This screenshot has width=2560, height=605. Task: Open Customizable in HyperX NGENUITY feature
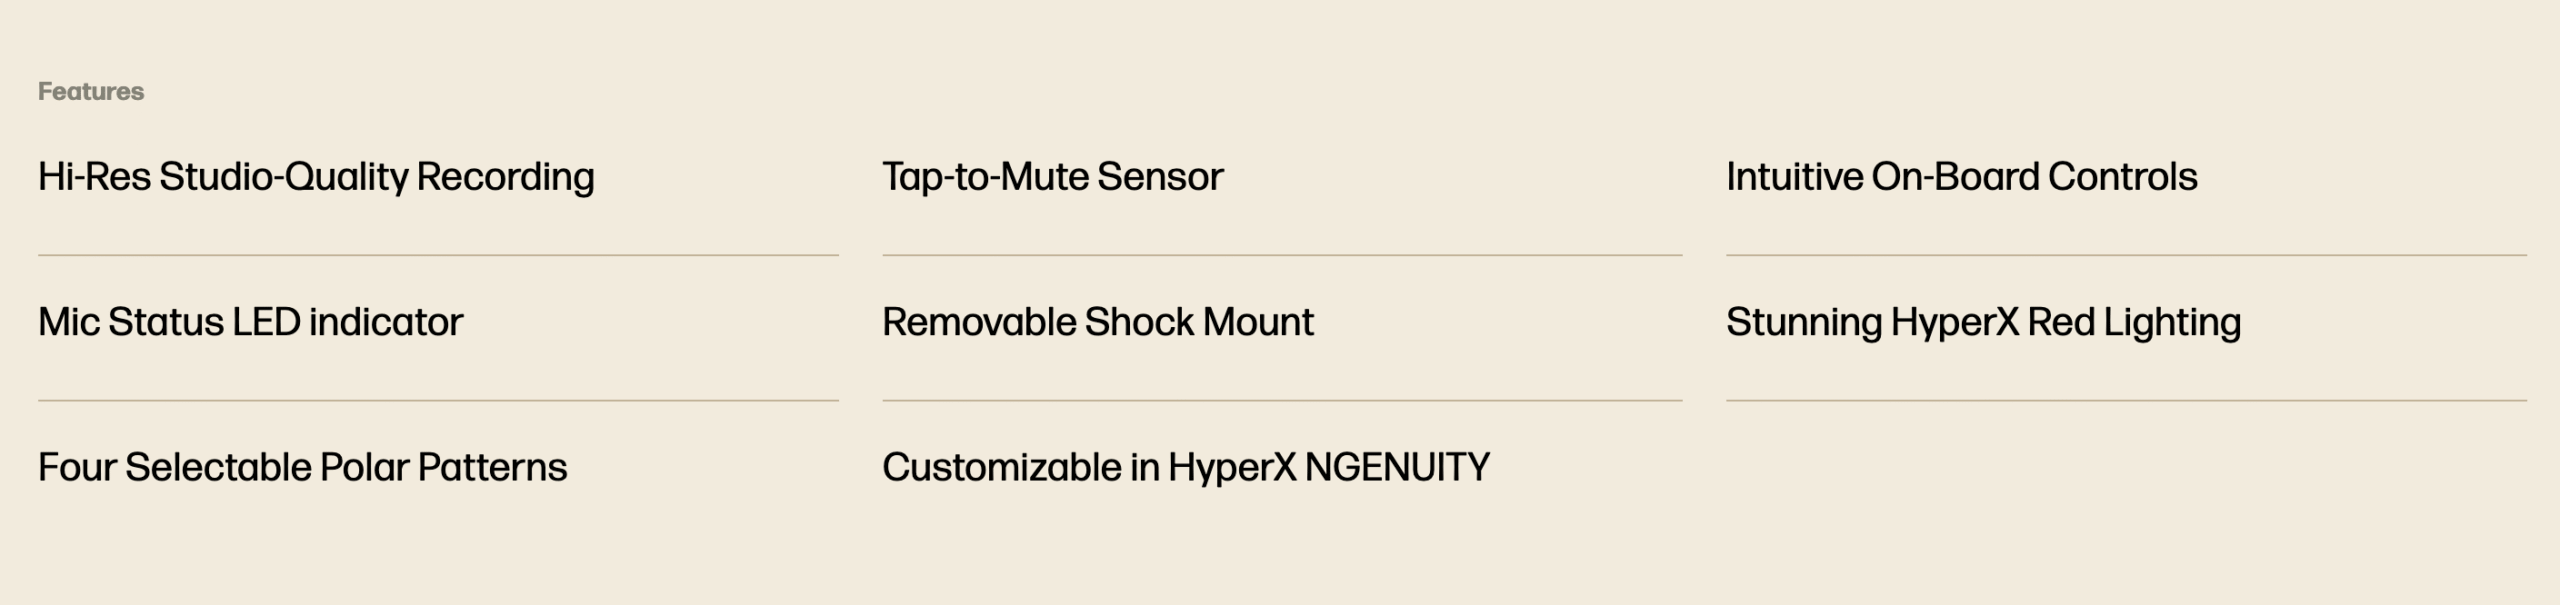(1185, 468)
